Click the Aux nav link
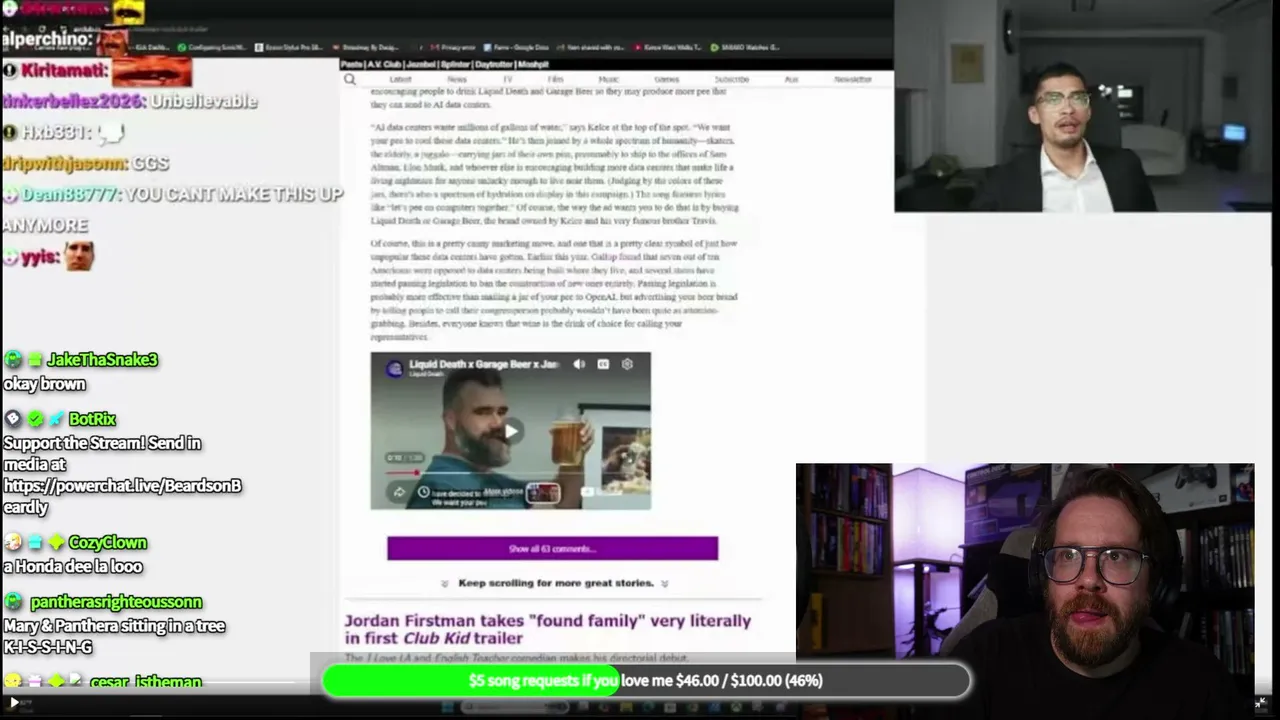The image size is (1280, 720). point(791,79)
